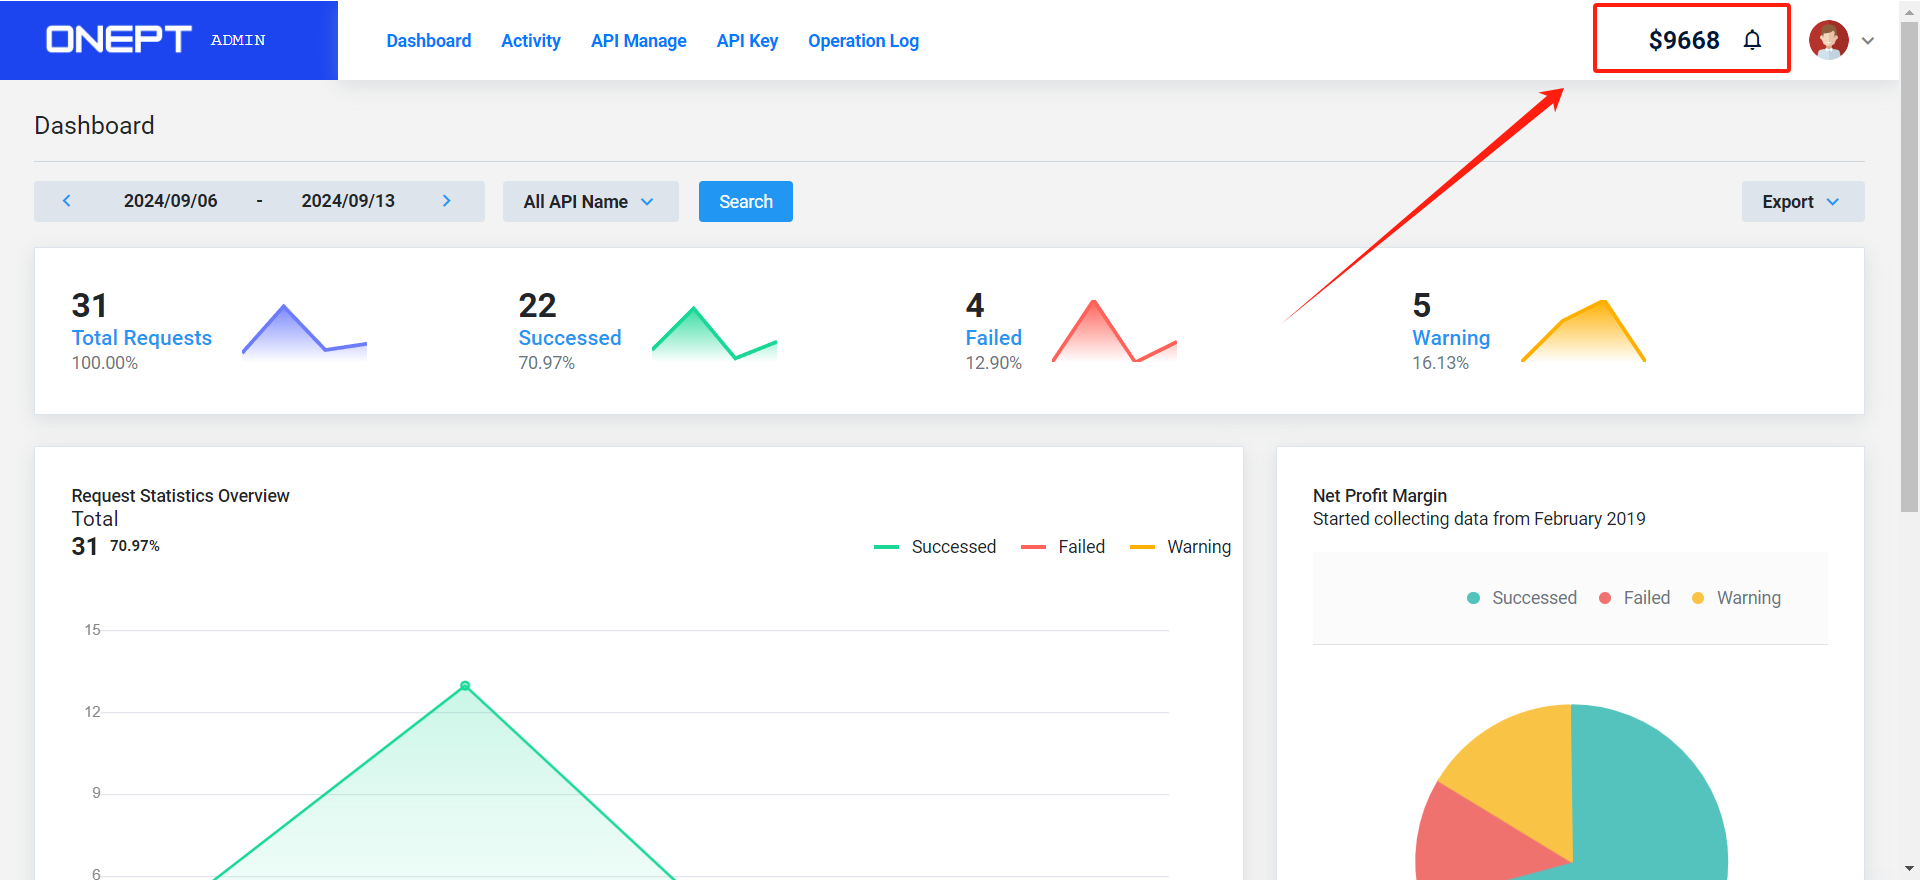Click the Total Requests stat label
Image resolution: width=1920 pixels, height=880 pixels.
(x=142, y=338)
